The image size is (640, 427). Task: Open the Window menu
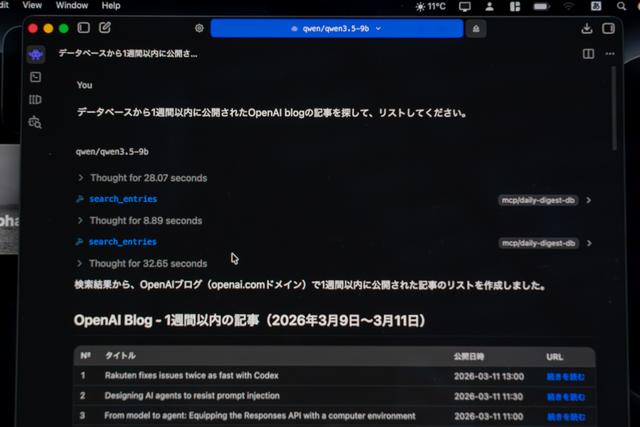pos(71,5)
